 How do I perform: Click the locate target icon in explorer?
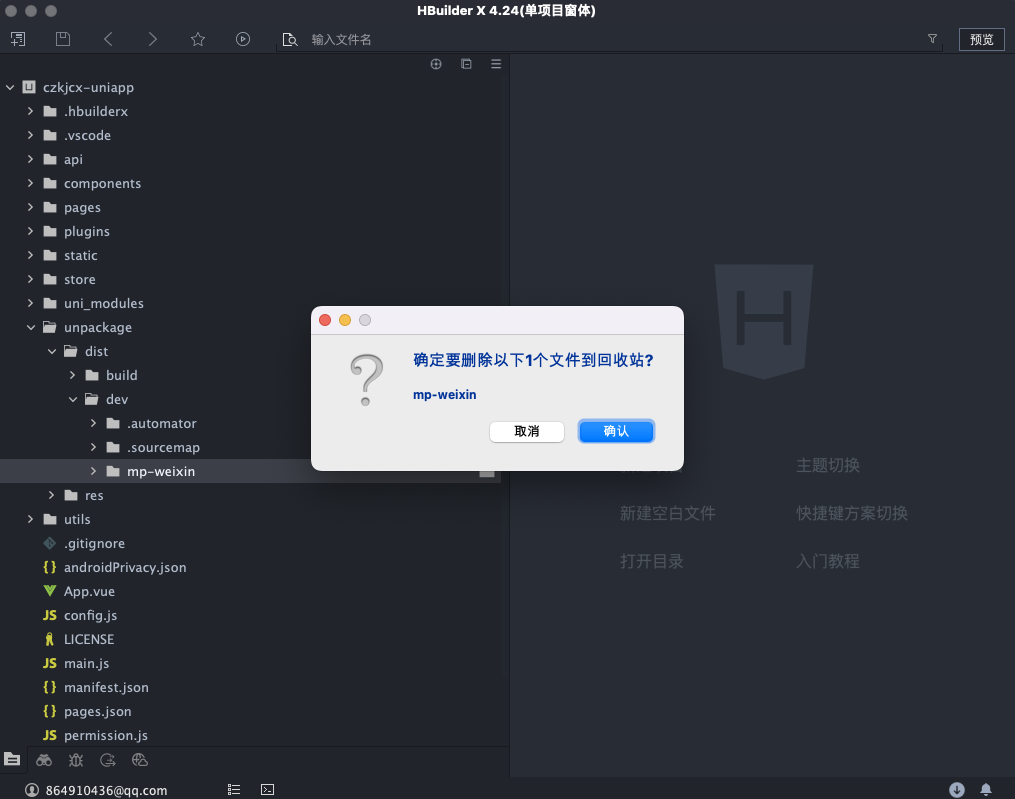[436, 63]
